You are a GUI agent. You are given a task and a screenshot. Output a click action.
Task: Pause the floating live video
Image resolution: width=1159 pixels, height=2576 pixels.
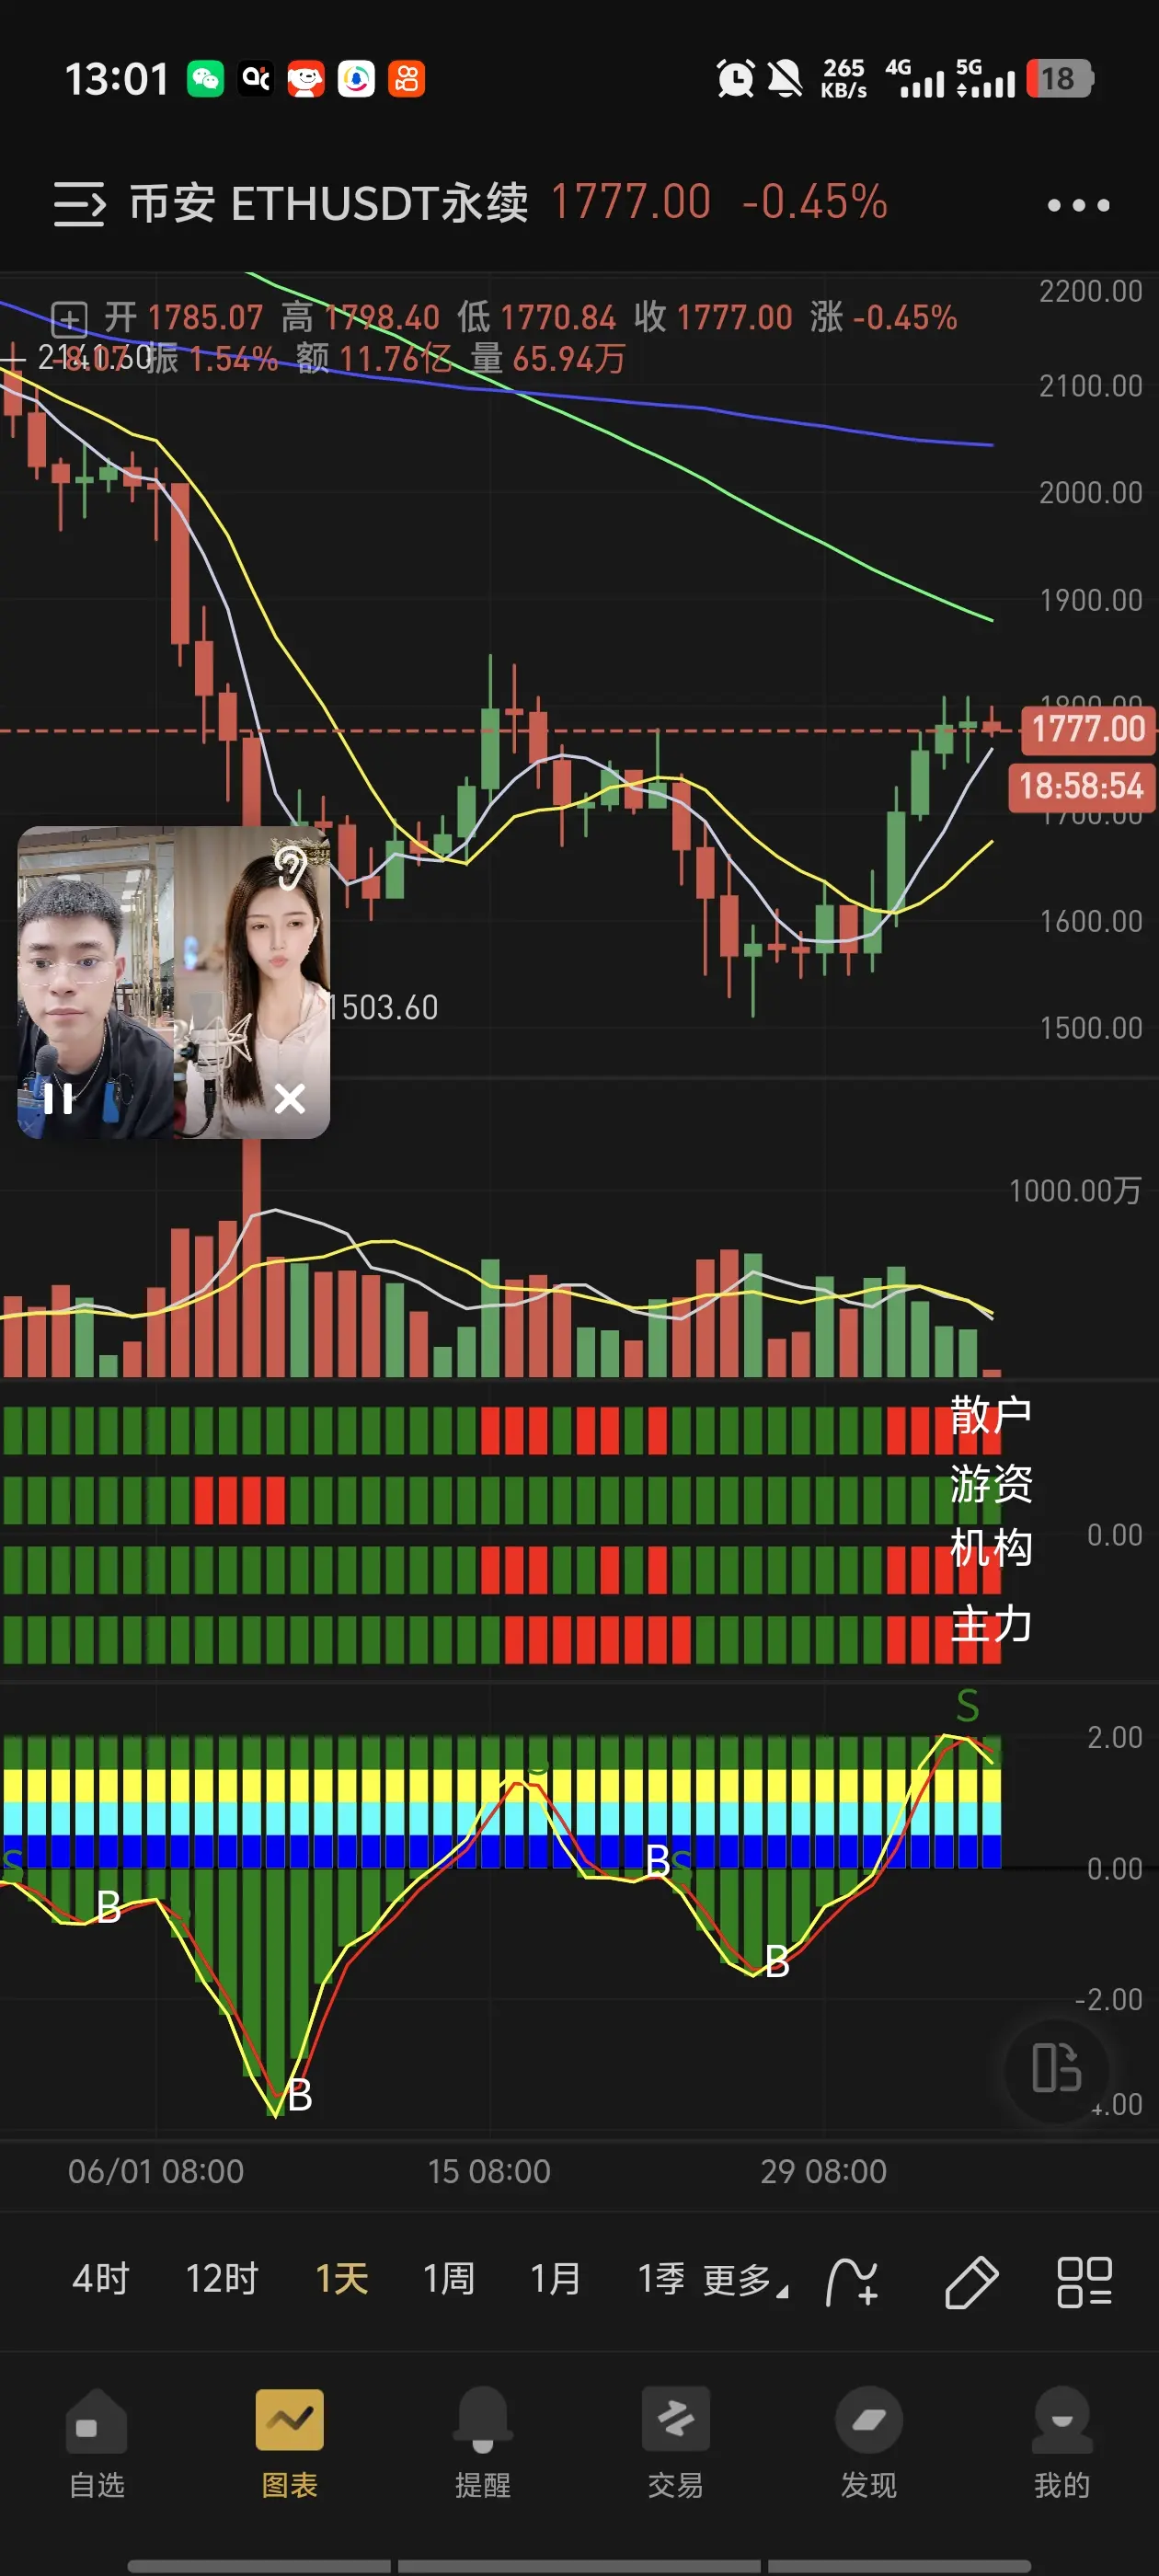(x=58, y=1098)
